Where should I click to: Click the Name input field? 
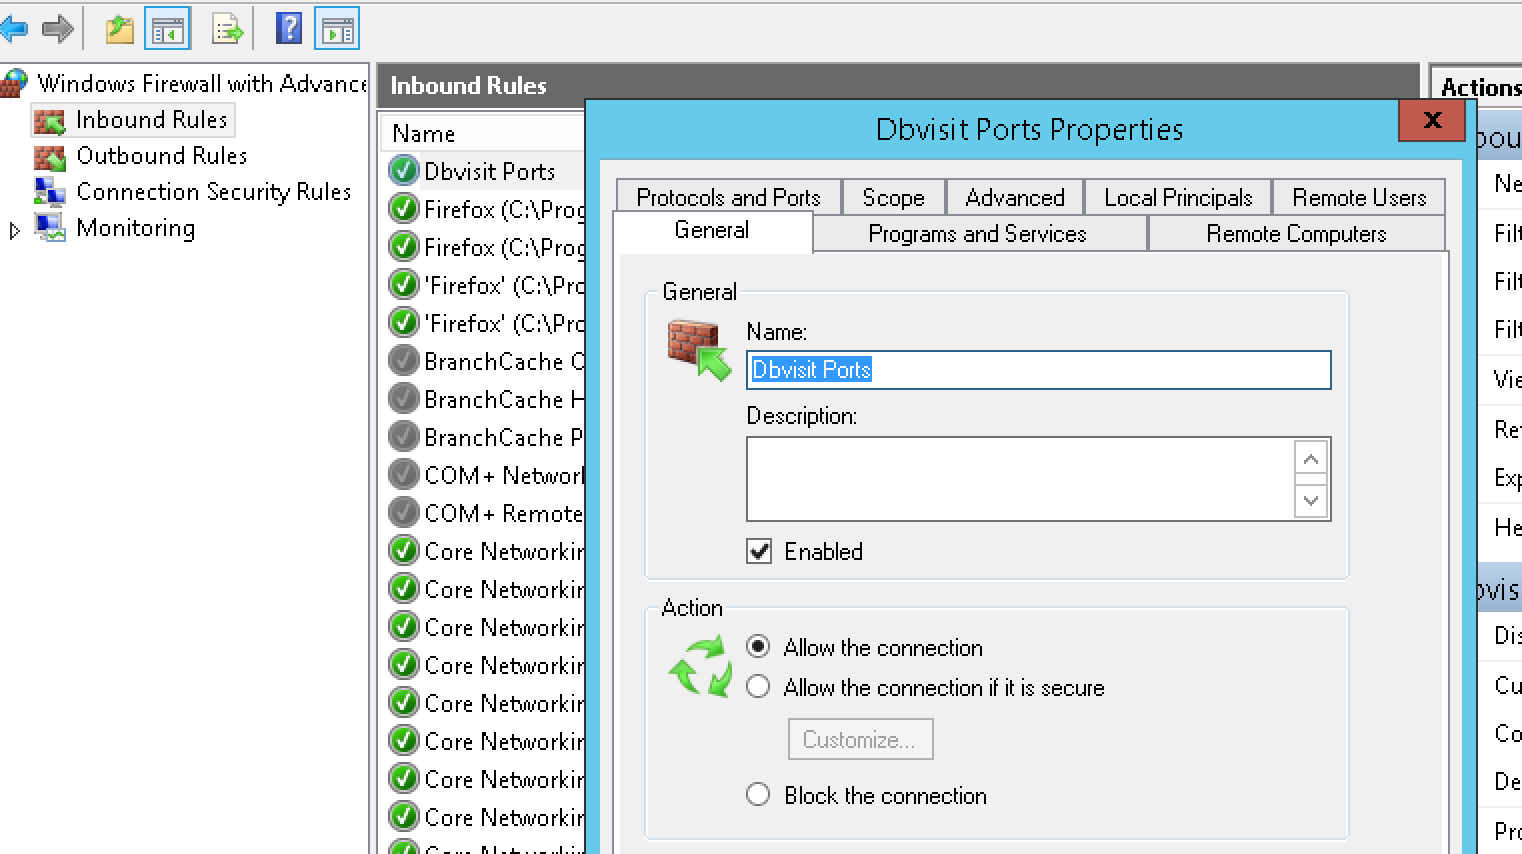pyautogui.click(x=1039, y=369)
